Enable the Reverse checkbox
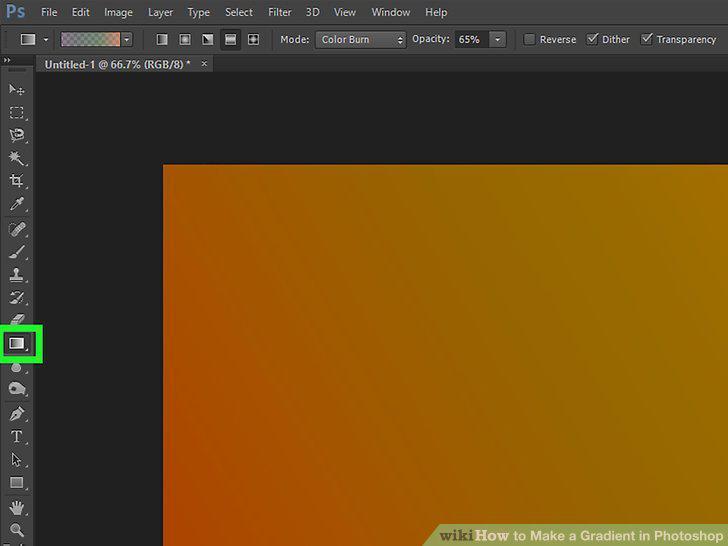The height and width of the screenshot is (546, 728). coord(529,39)
